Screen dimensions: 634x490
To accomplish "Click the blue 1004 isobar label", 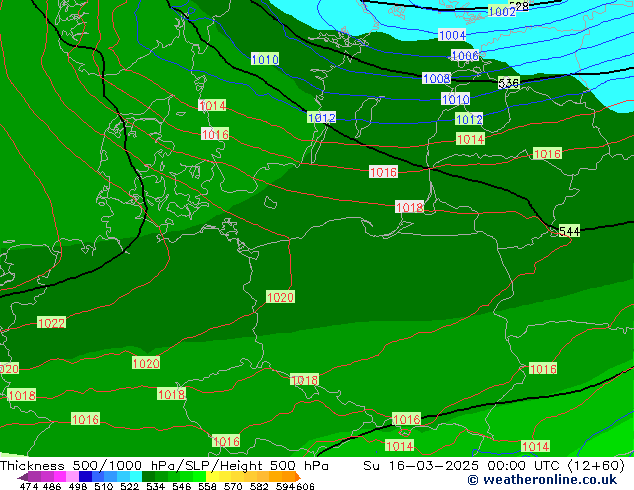I will pyautogui.click(x=452, y=35).
